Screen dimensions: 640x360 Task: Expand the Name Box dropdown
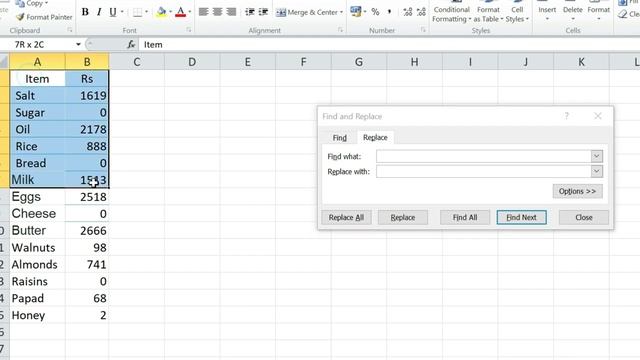78,44
